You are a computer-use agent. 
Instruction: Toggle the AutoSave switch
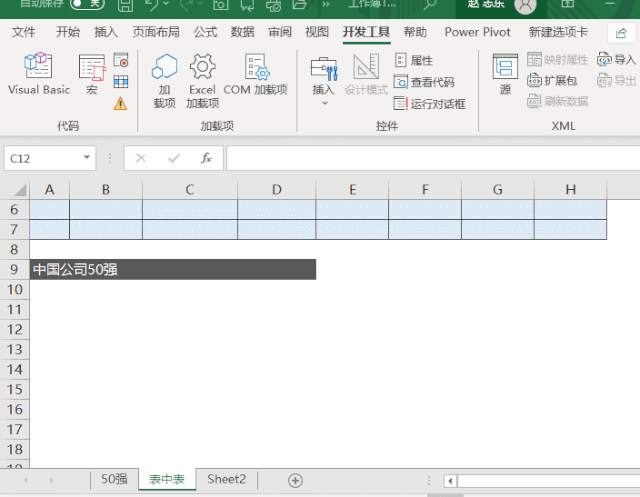(x=87, y=4)
